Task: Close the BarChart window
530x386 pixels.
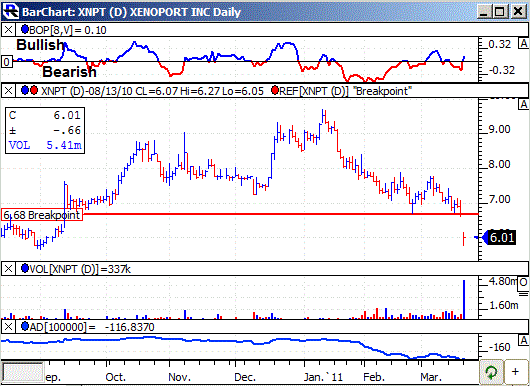Action: pyautogui.click(x=518, y=12)
